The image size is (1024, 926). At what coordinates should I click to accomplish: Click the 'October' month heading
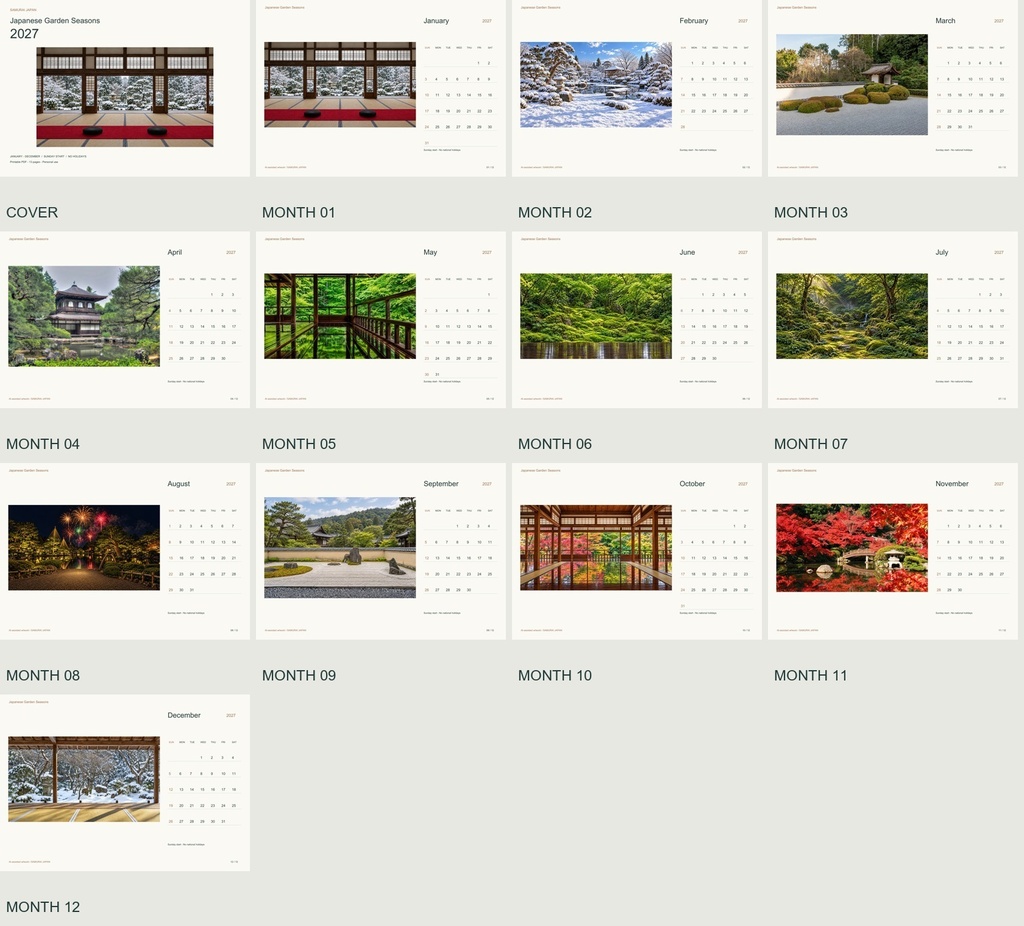692,484
